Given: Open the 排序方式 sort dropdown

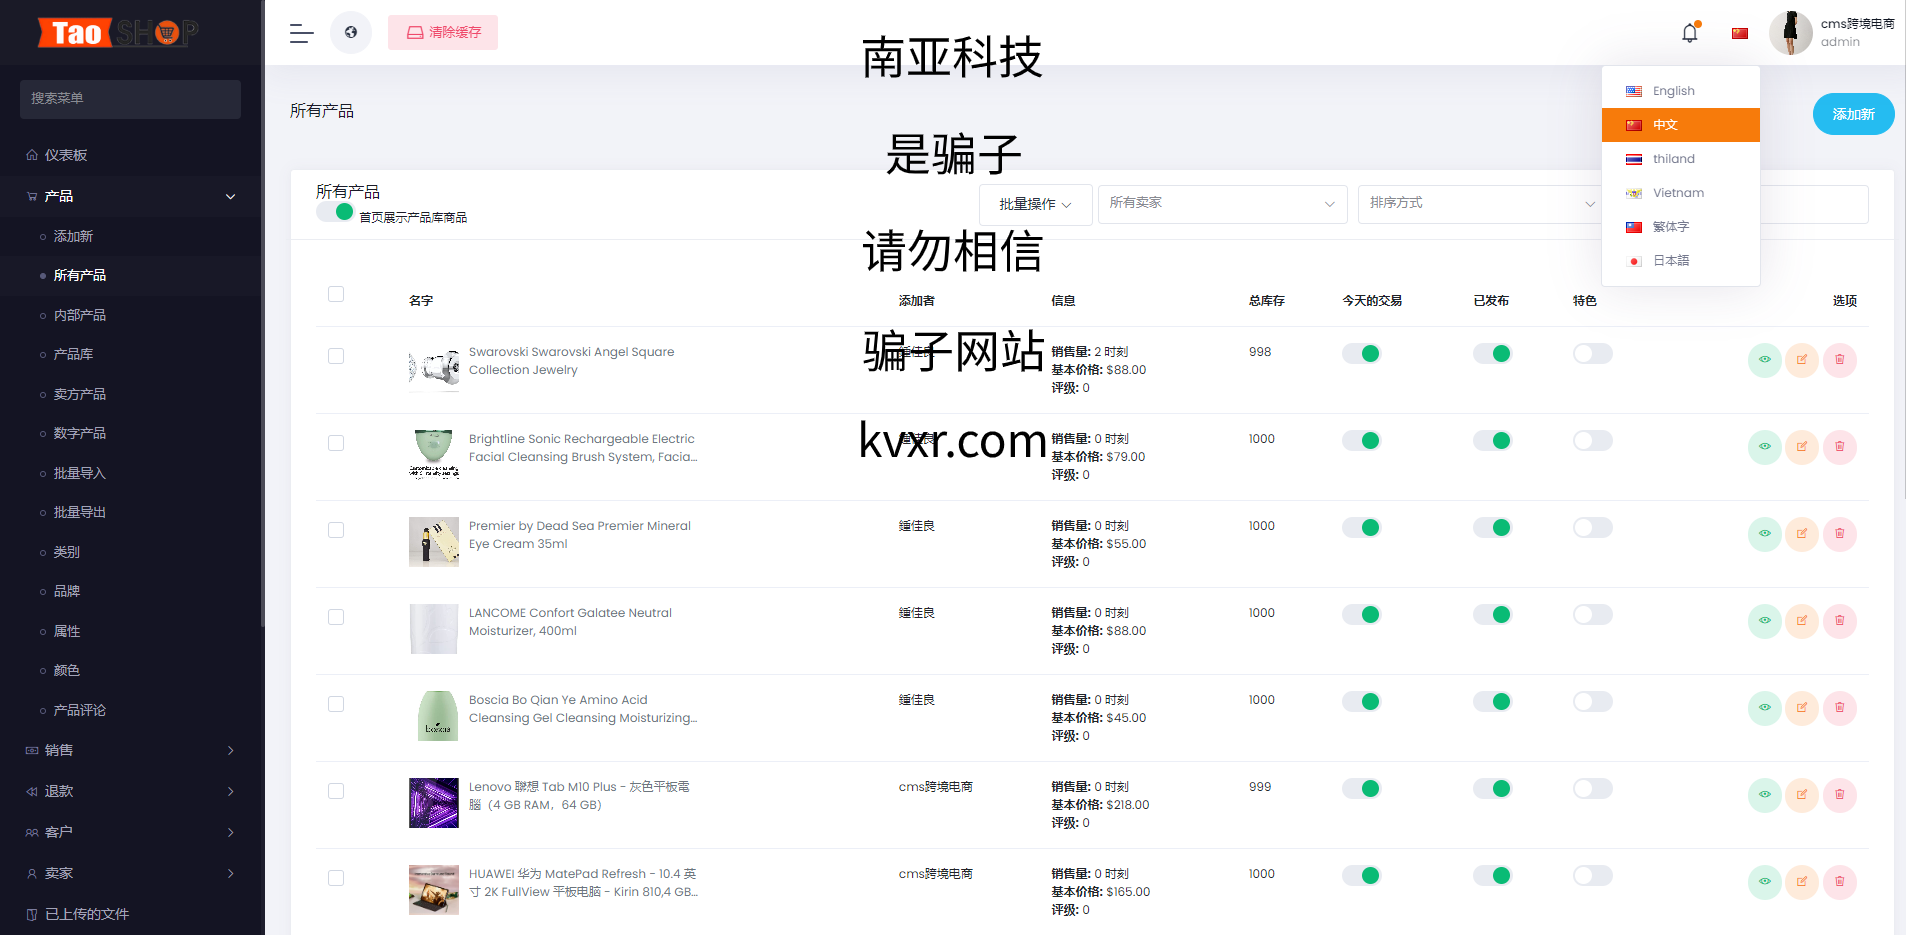Looking at the screenshot, I should point(1482,203).
